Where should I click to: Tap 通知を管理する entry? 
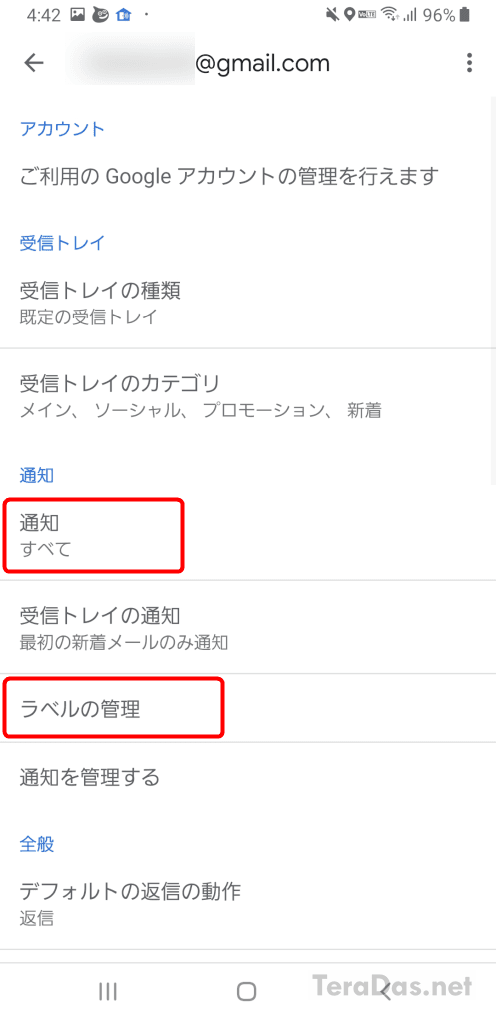(x=248, y=777)
